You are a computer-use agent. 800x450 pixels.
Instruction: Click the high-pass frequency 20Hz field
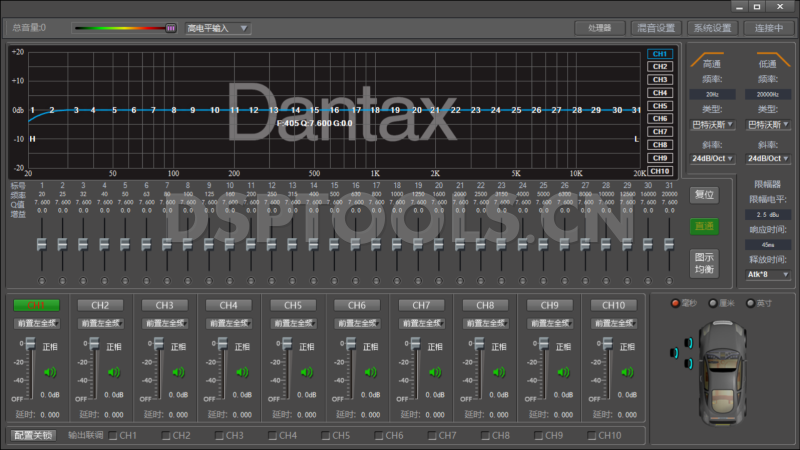(712, 94)
